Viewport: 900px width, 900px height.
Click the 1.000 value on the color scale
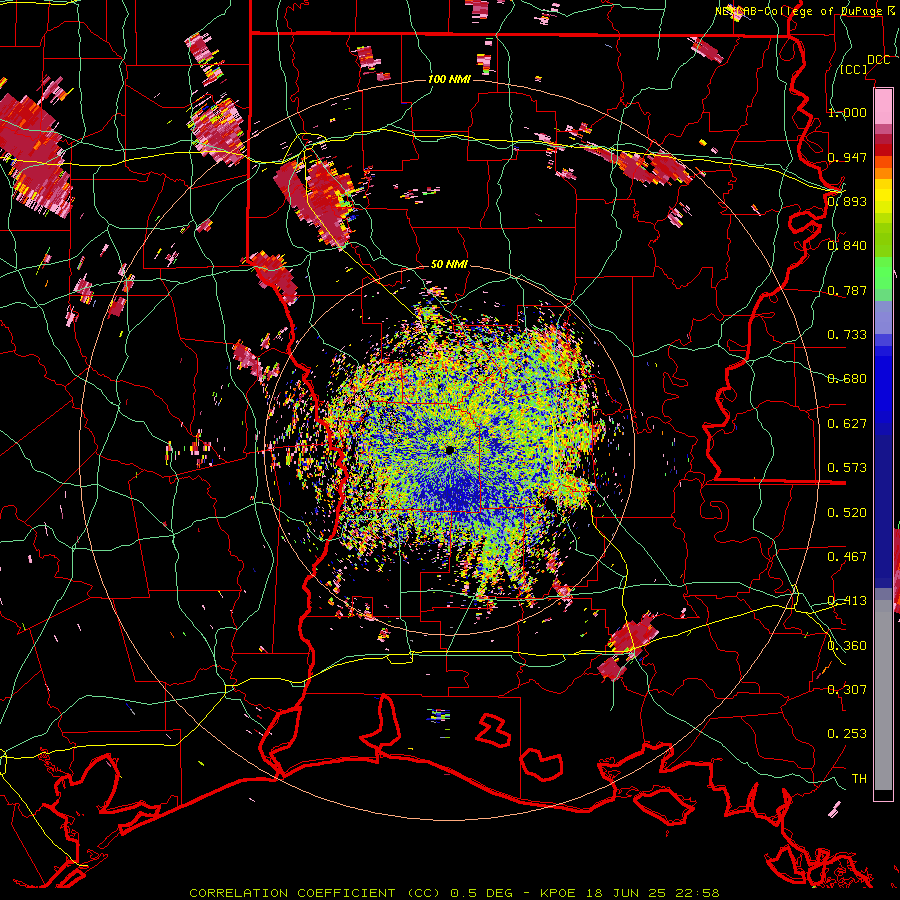point(847,112)
